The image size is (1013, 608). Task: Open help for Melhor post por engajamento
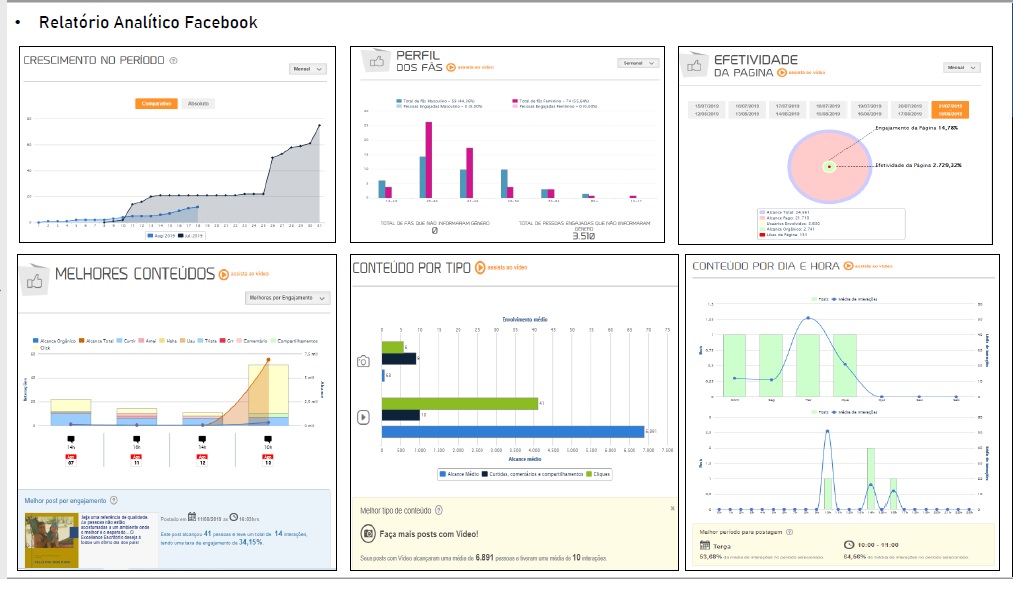(x=114, y=500)
